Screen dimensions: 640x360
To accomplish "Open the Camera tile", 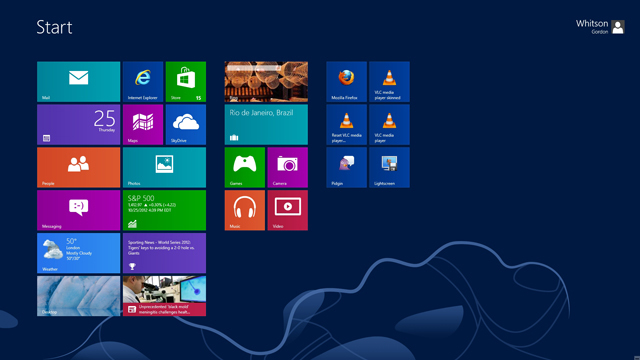I will pos(287,167).
